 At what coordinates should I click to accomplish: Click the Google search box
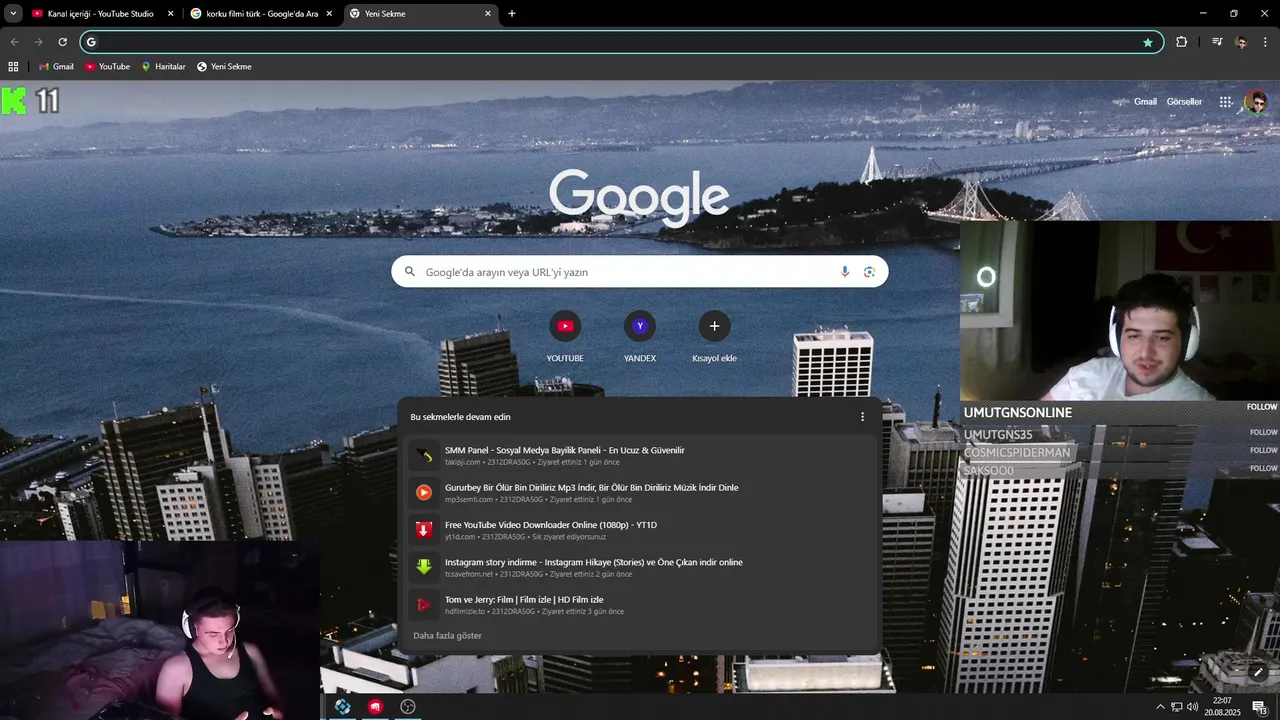(x=639, y=272)
